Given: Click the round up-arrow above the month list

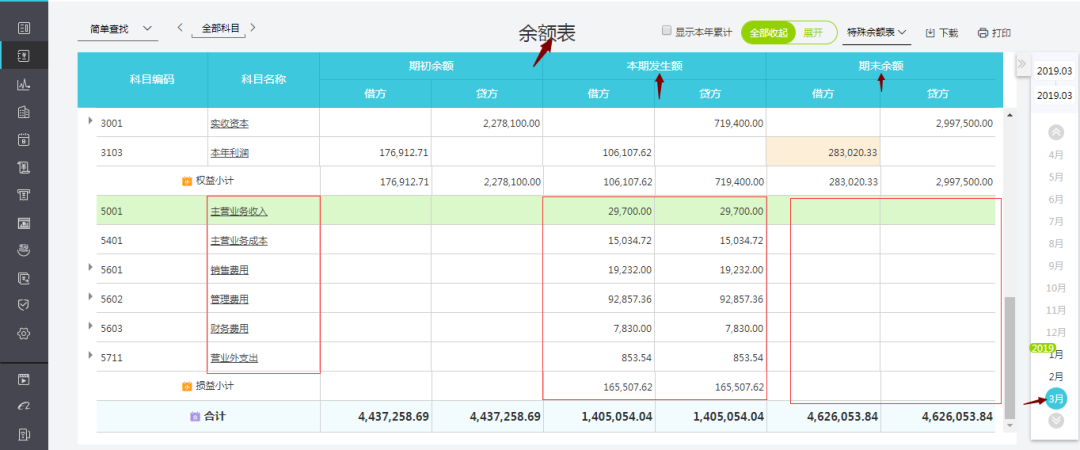Looking at the screenshot, I should tap(1056, 132).
